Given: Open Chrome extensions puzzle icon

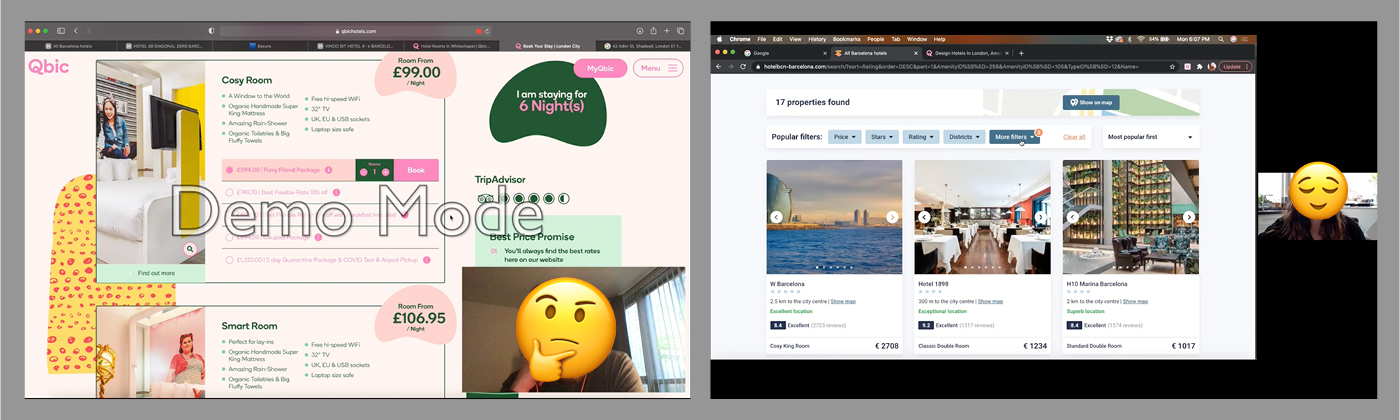Looking at the screenshot, I should click(x=1199, y=66).
